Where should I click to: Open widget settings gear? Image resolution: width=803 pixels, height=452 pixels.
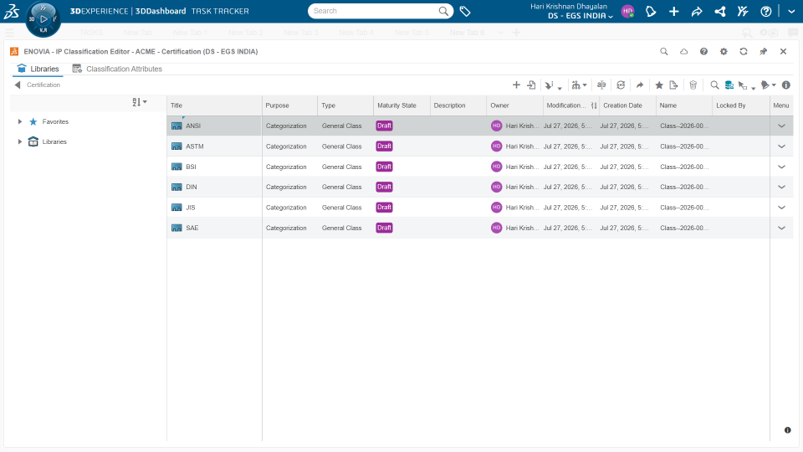(x=724, y=51)
